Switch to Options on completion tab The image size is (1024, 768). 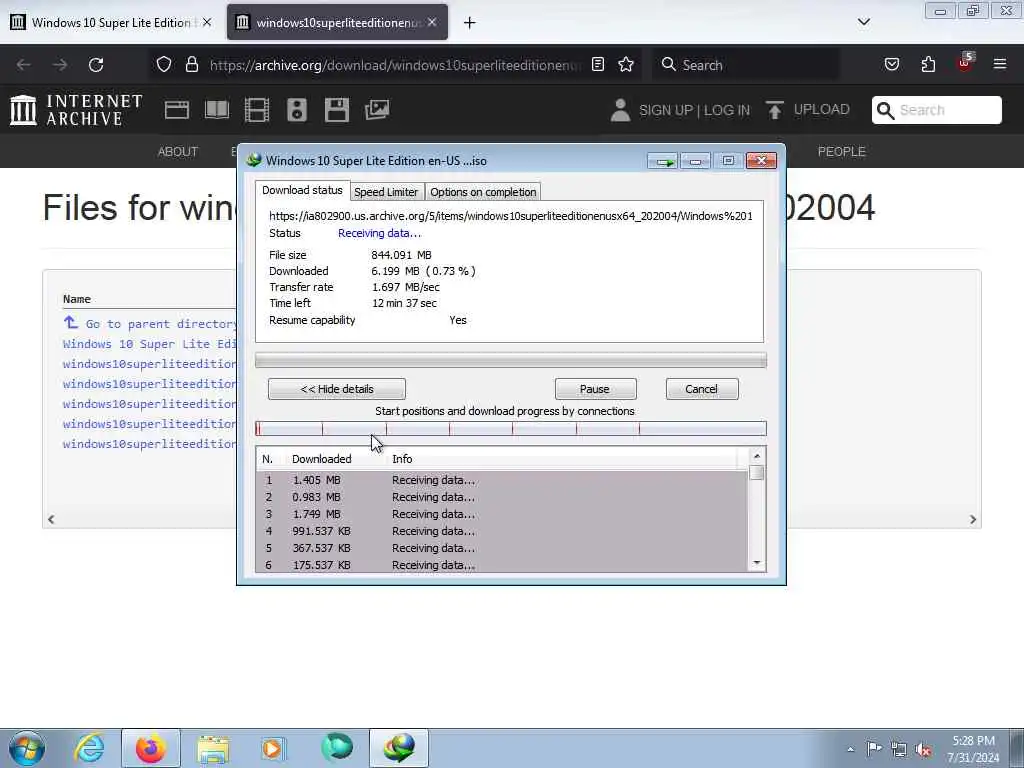(483, 192)
